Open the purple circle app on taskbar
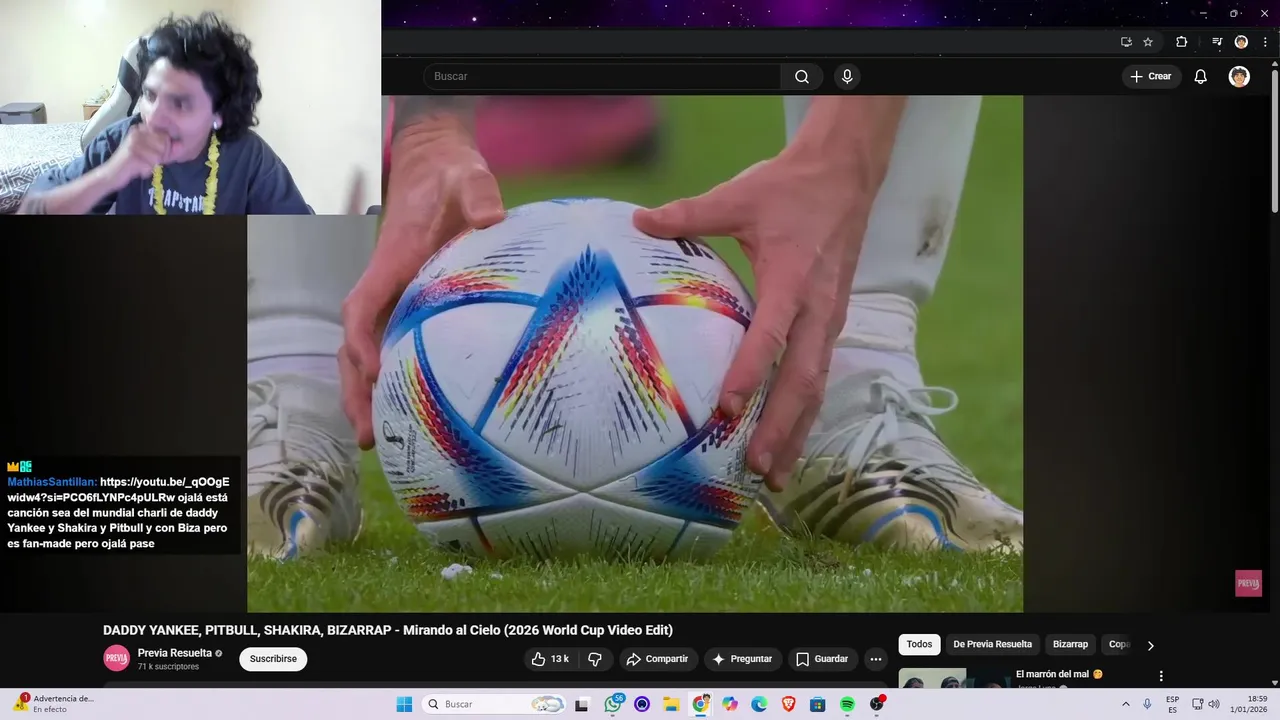1280x720 pixels. click(x=642, y=704)
